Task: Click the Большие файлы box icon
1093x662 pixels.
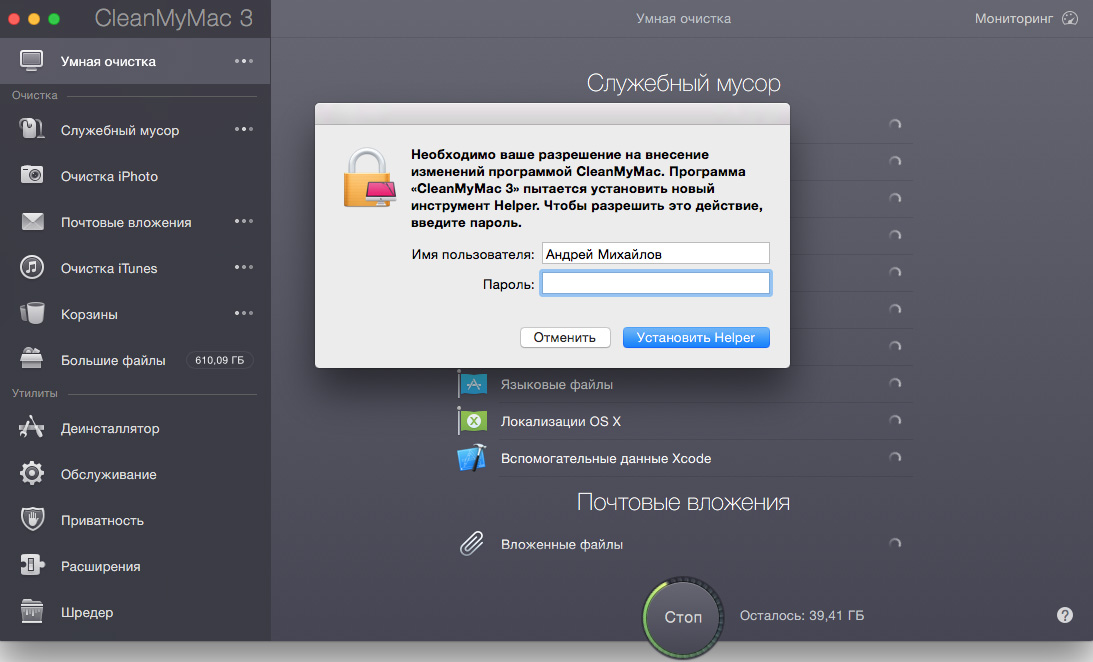Action: [31, 358]
